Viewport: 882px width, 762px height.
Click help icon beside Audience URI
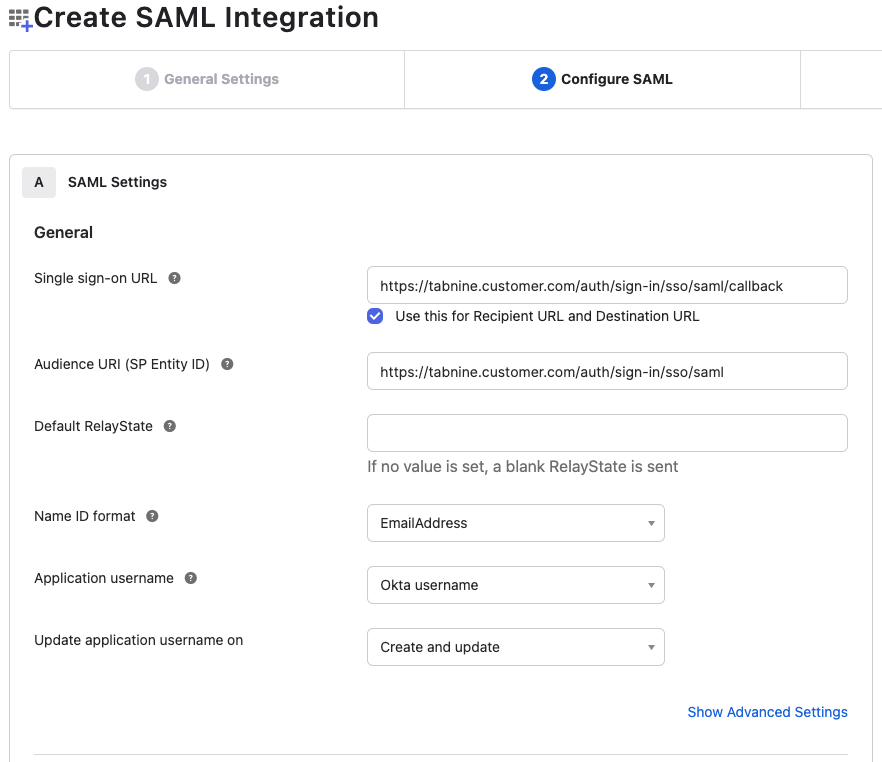click(227, 364)
